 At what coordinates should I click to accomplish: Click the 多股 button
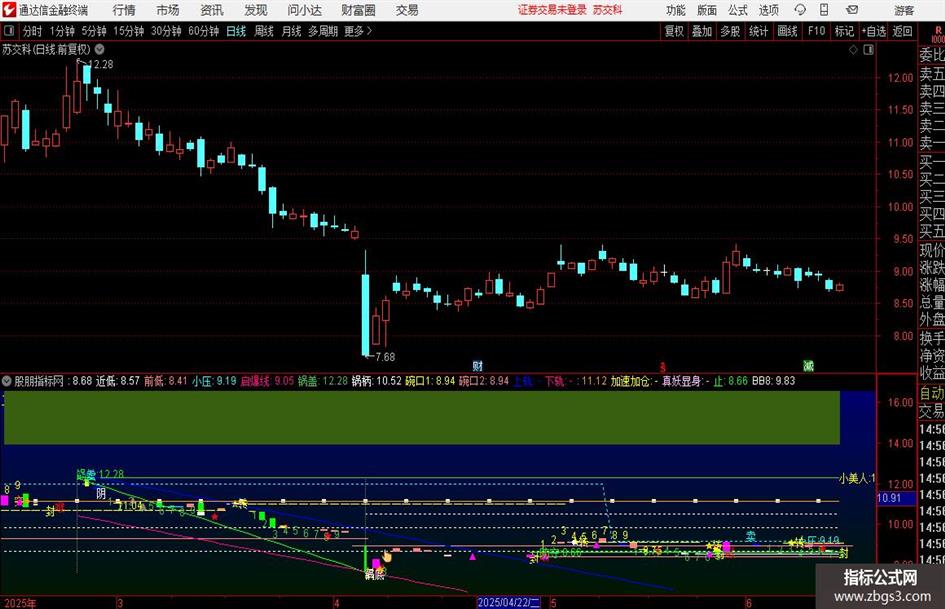730,31
